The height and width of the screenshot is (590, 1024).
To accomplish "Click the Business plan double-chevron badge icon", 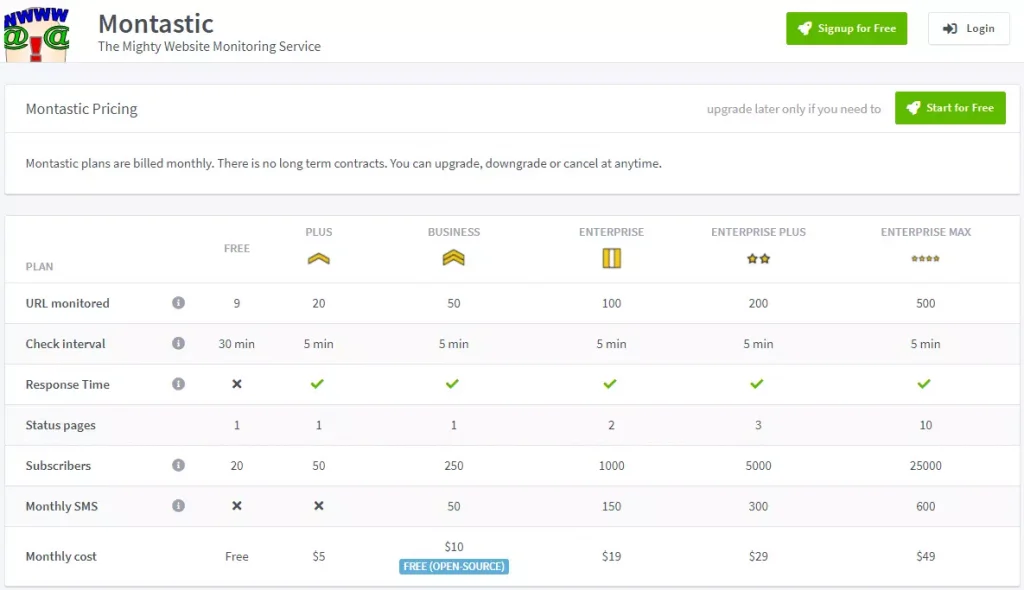I will pyautogui.click(x=453, y=258).
